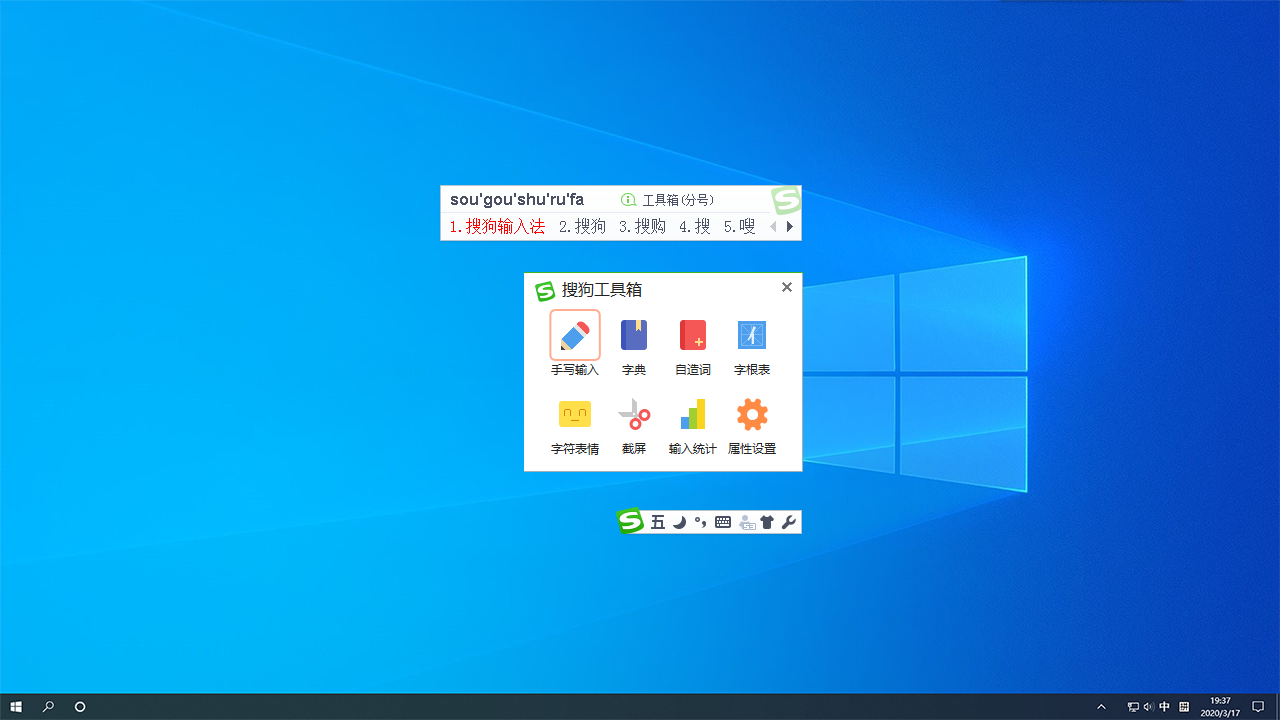Click the 工具箱(分号) hint link
Screen dimensions: 1280x720
668,200
